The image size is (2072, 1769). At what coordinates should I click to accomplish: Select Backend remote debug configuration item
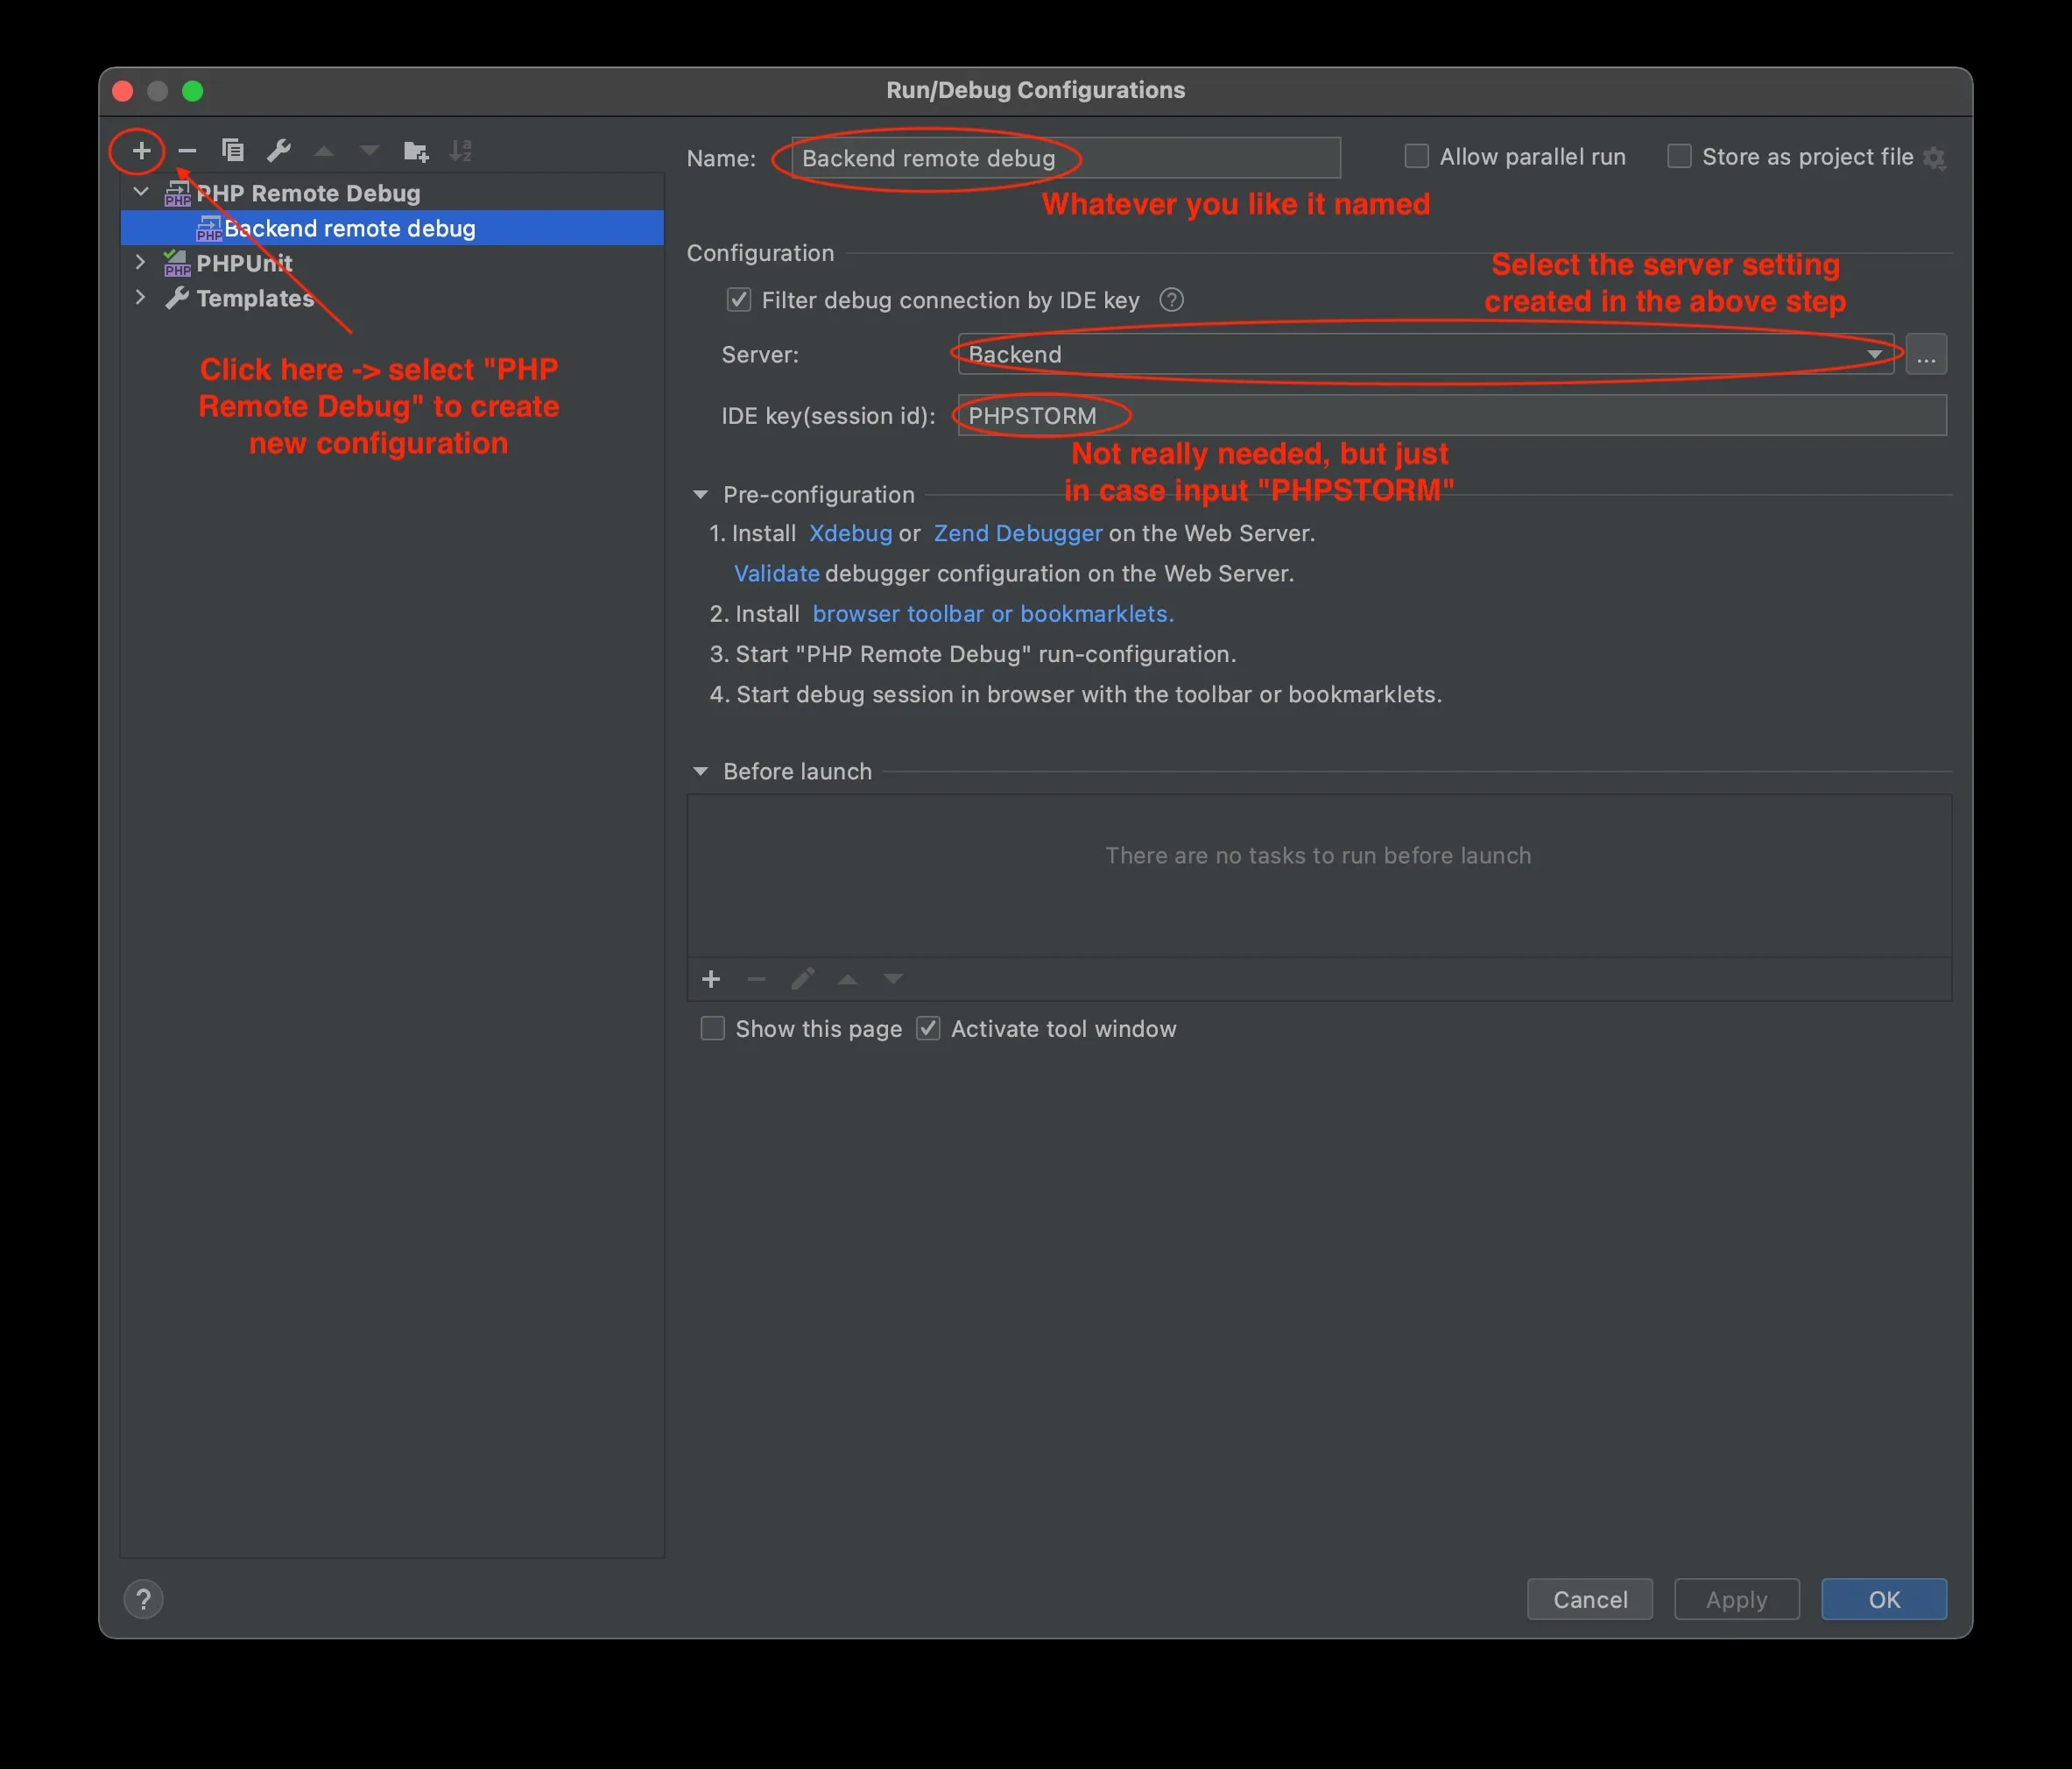(x=349, y=228)
